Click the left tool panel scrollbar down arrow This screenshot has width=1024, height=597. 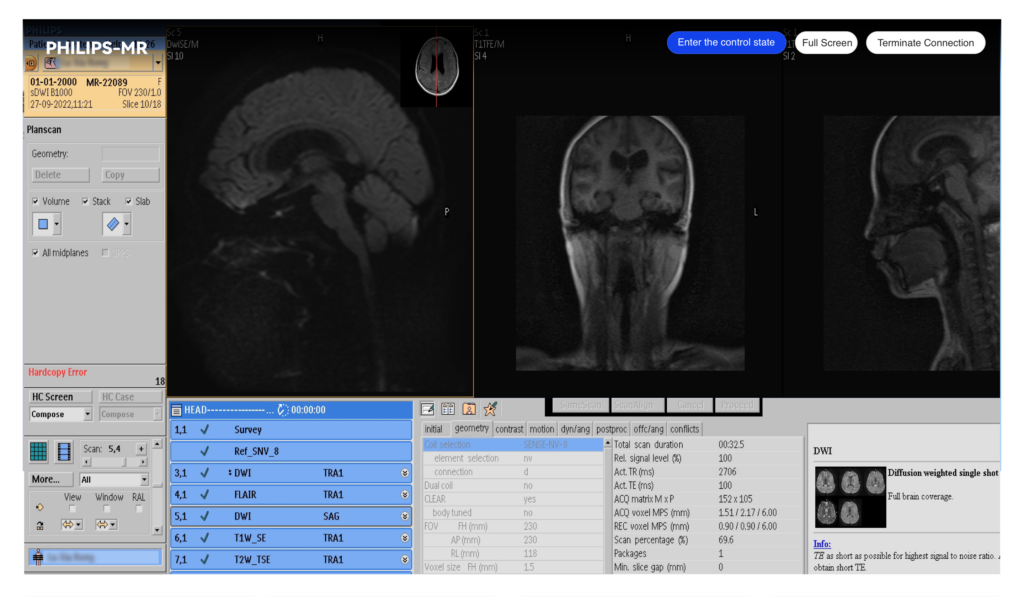pyautogui.click(x=157, y=530)
